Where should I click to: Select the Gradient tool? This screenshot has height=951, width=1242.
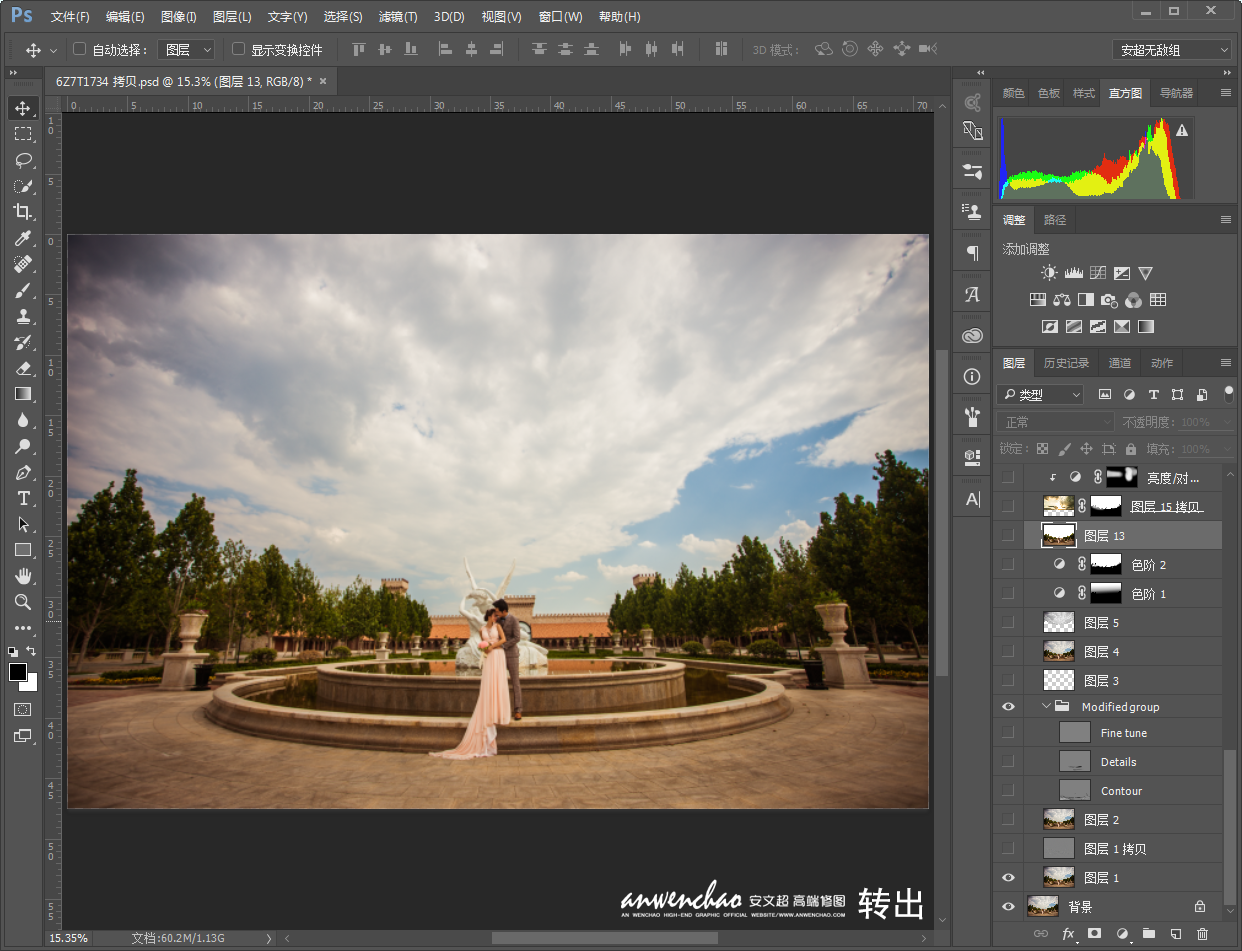pos(23,394)
